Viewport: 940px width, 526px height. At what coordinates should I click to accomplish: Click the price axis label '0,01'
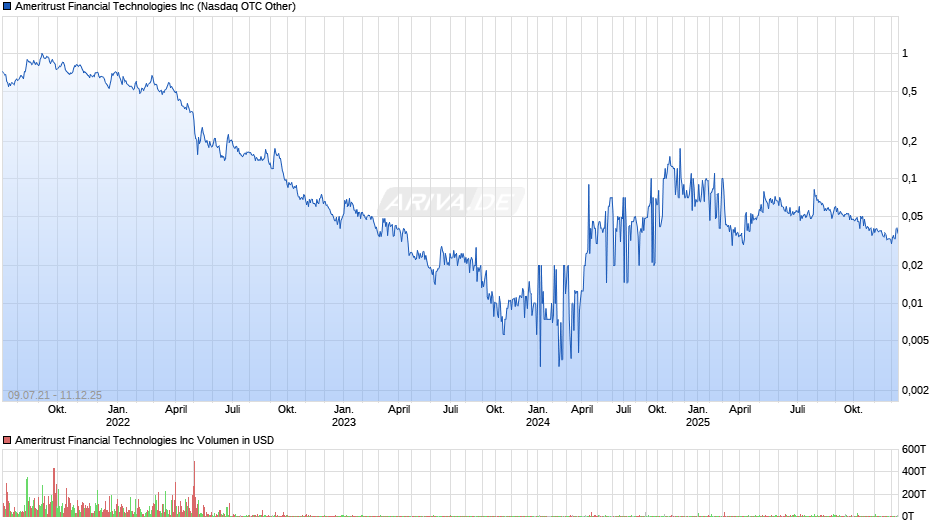point(912,303)
